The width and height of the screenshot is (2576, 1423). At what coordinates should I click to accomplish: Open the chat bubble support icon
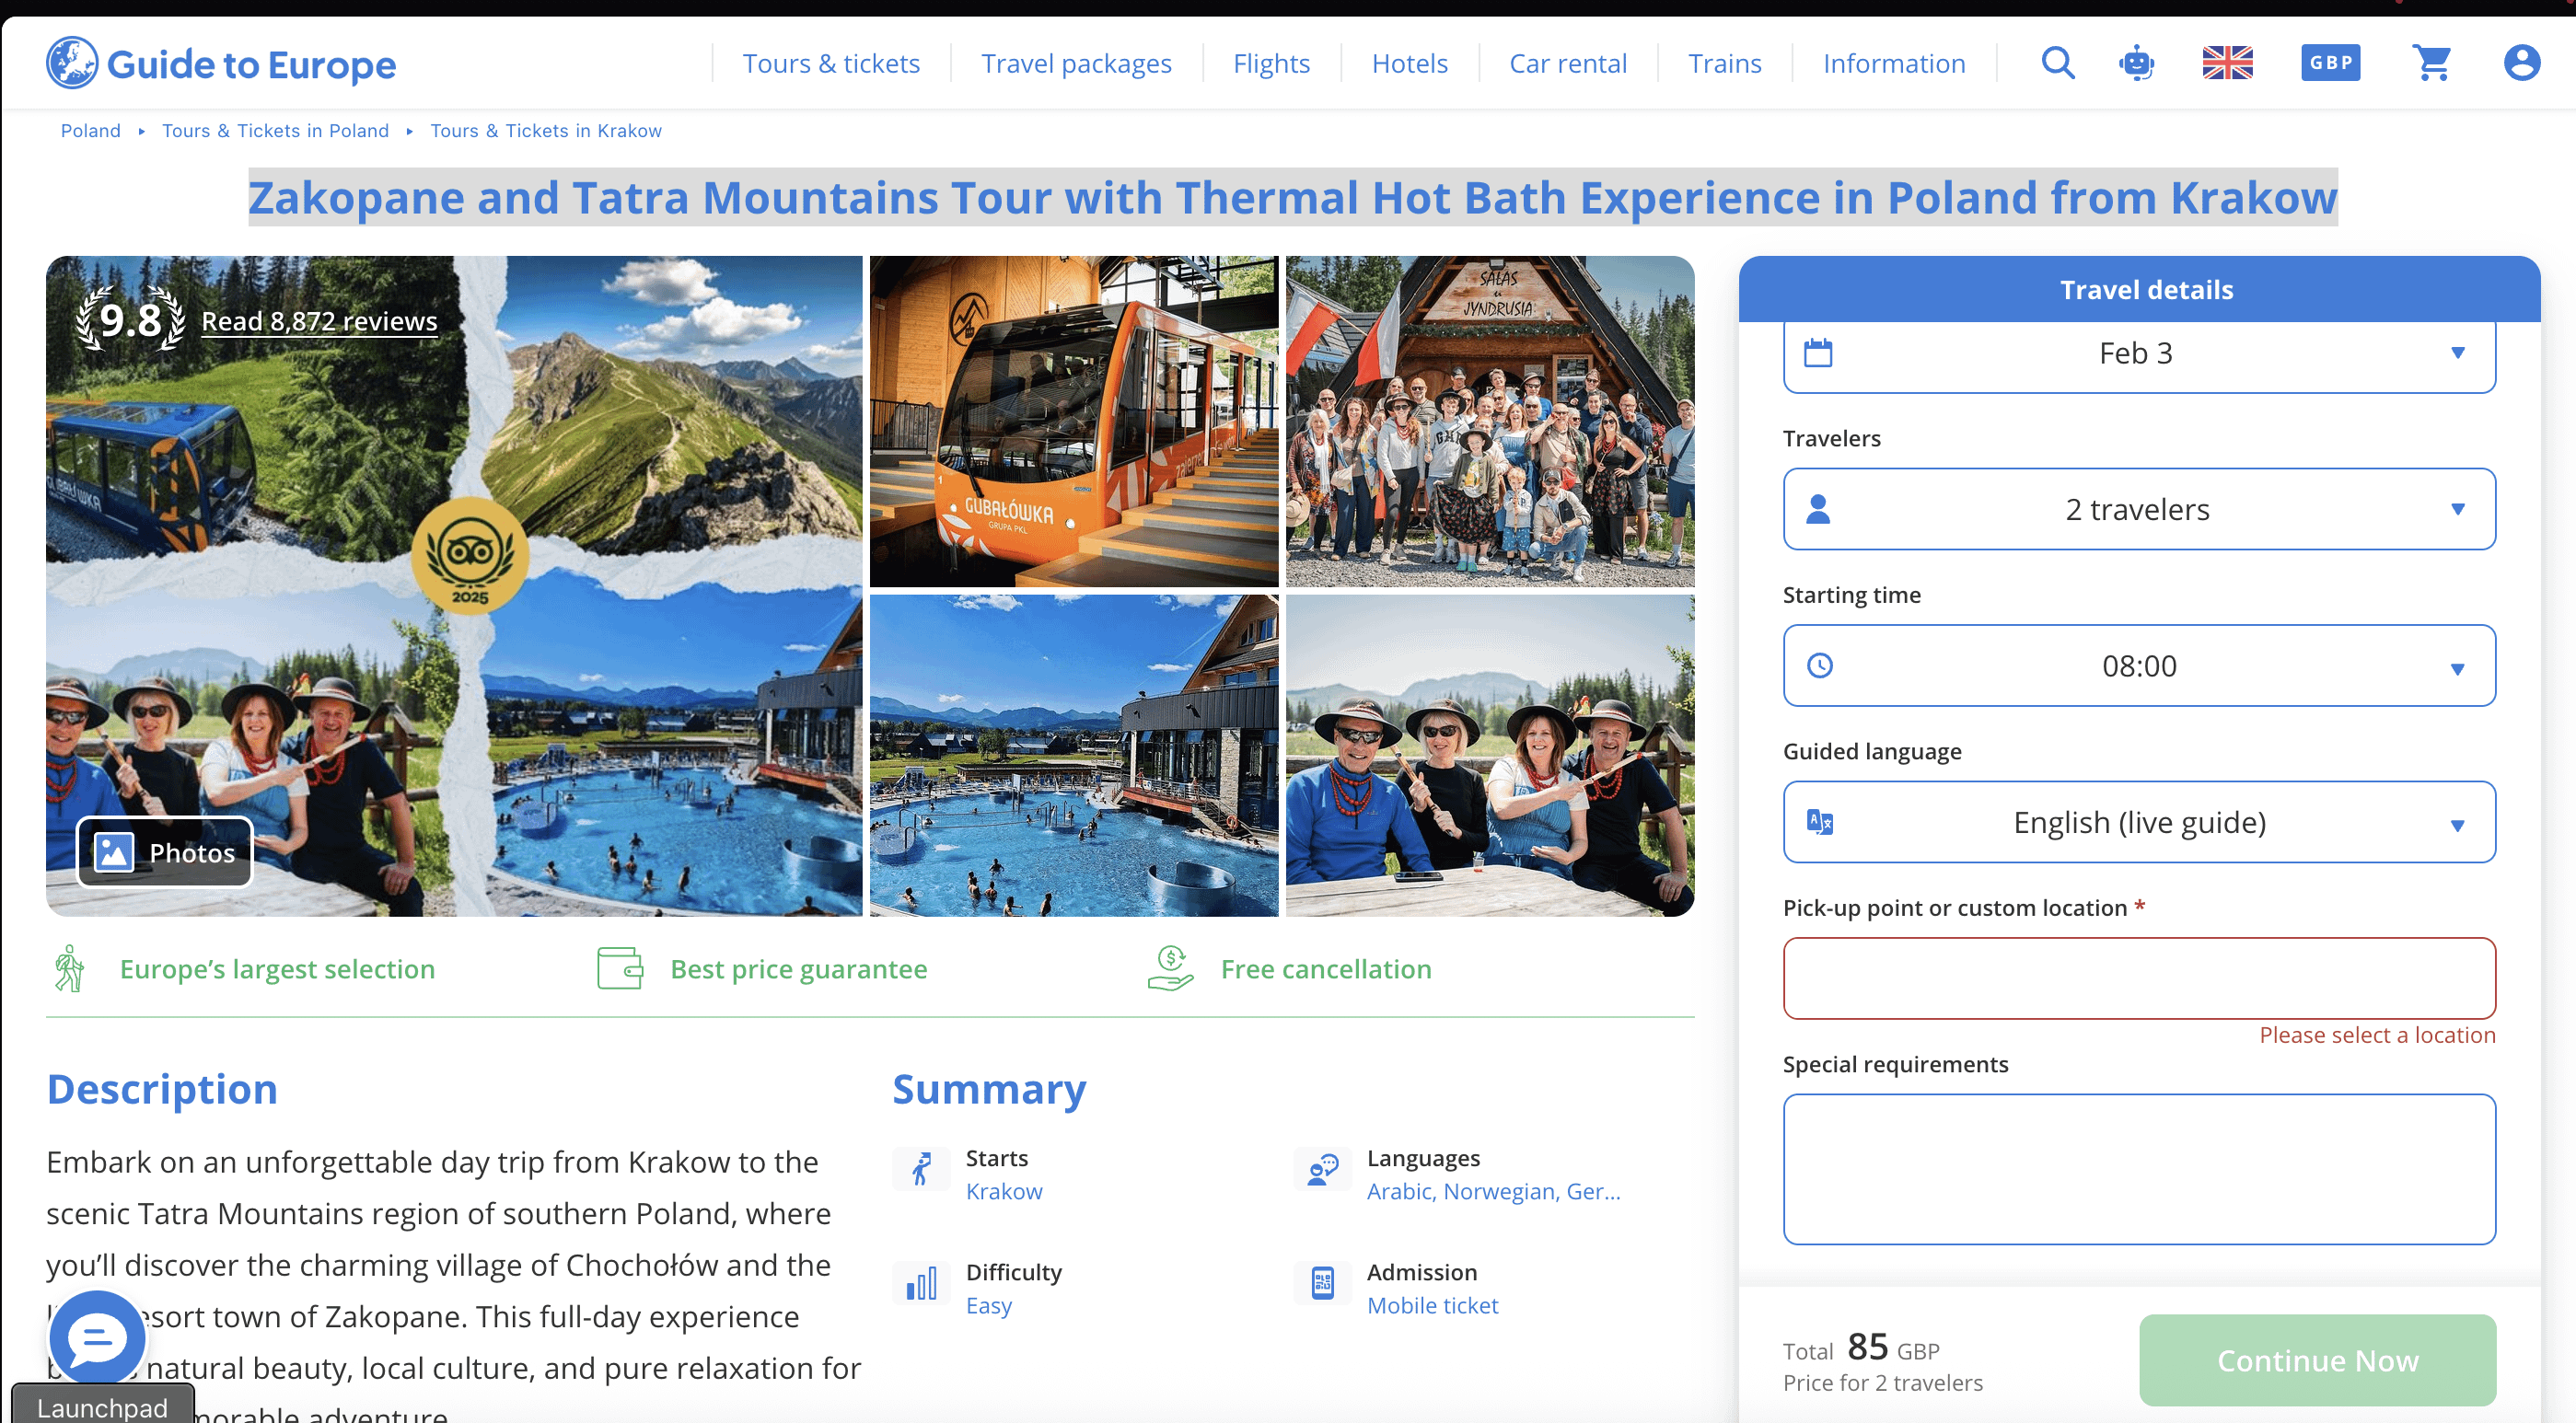click(x=97, y=1338)
